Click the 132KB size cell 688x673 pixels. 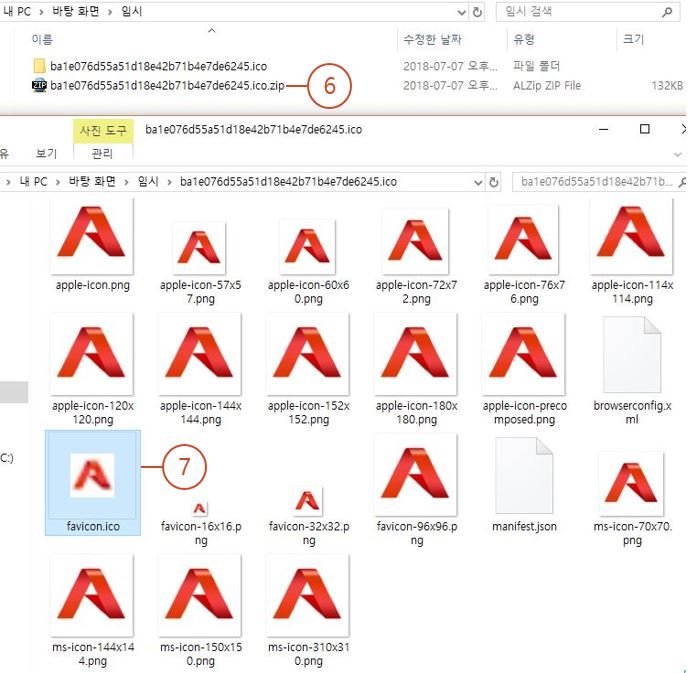(x=667, y=86)
